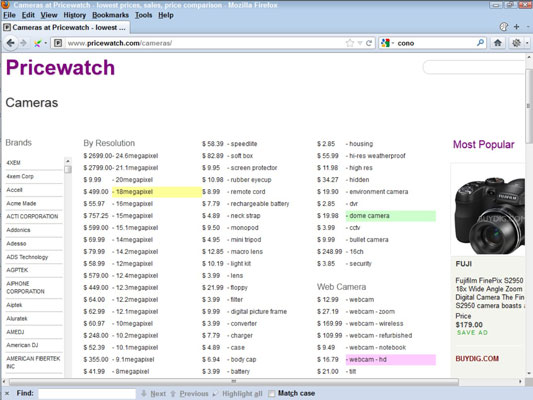Open the History menu

click(x=74, y=15)
